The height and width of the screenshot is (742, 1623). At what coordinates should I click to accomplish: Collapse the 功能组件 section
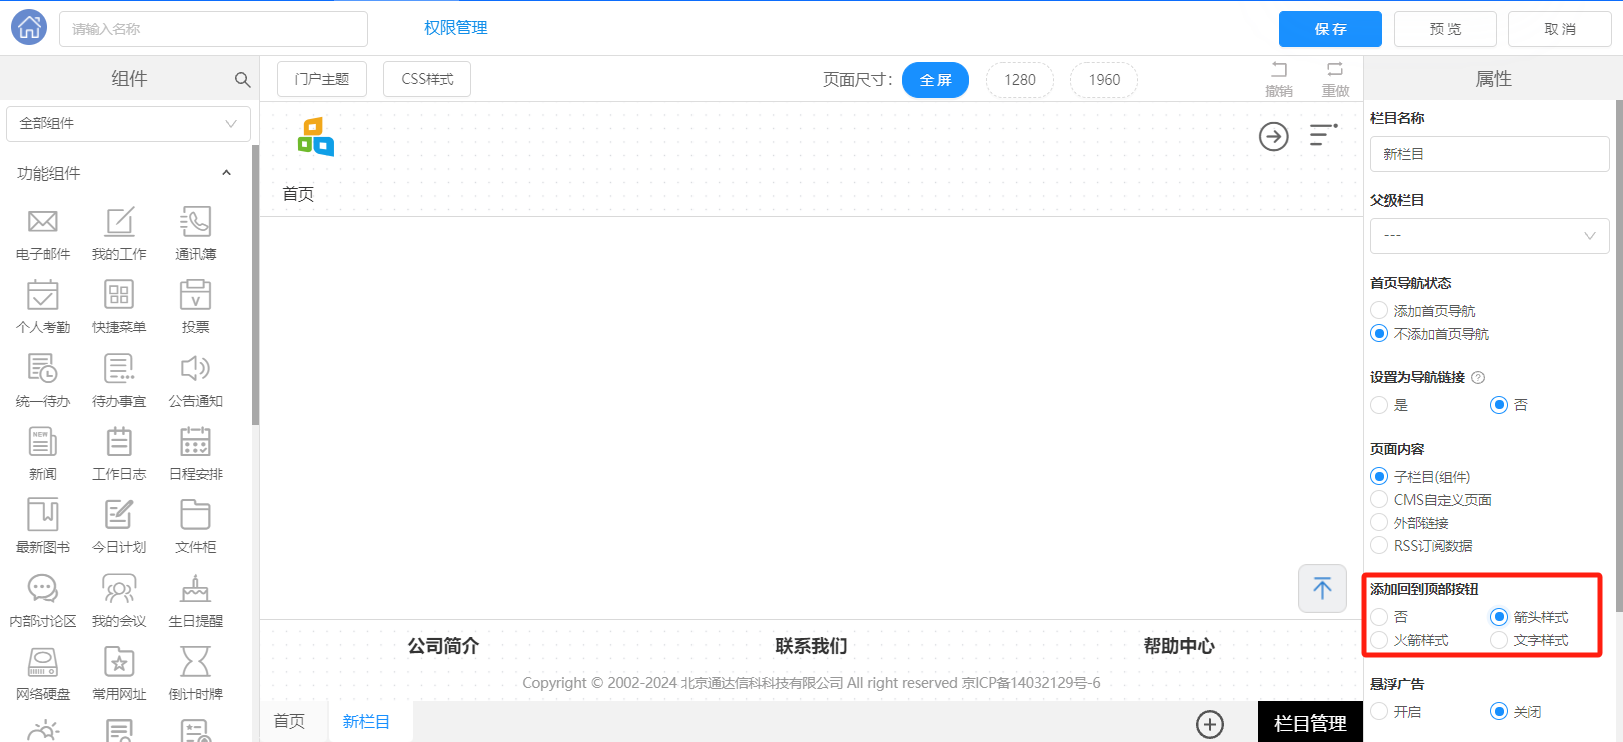point(226,173)
